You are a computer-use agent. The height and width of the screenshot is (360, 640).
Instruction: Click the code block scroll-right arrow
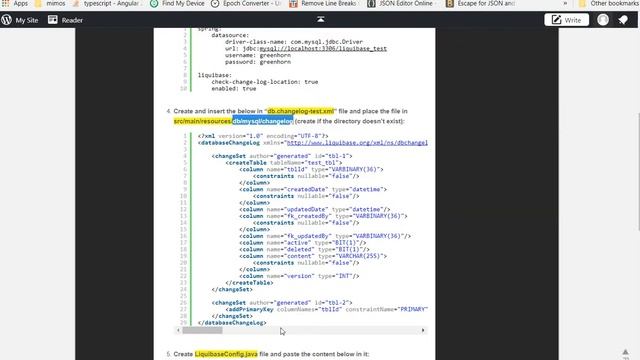pyautogui.click(x=423, y=330)
